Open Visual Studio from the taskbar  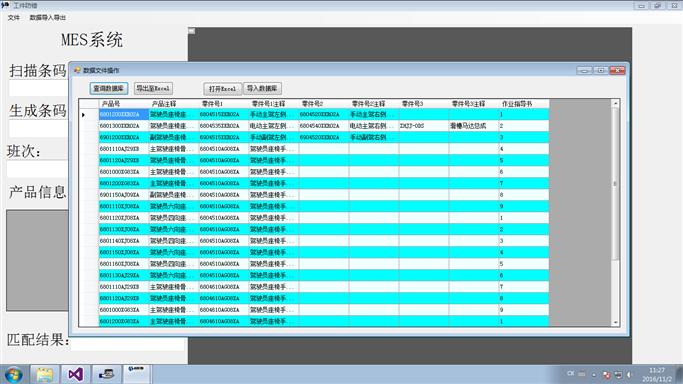point(75,375)
